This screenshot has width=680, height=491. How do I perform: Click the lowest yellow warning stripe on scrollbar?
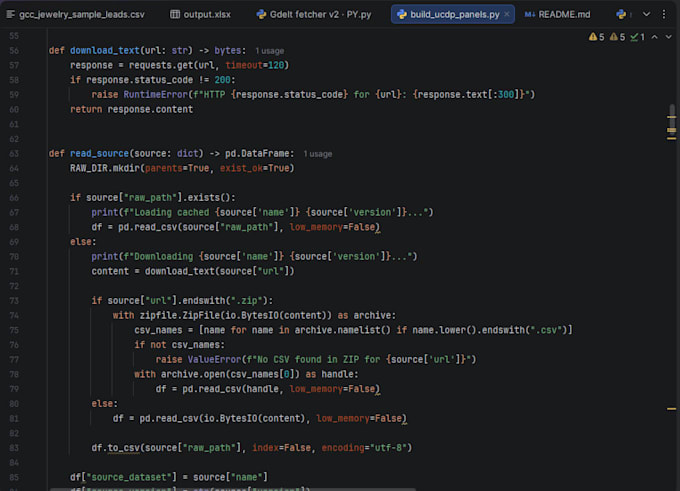pyautogui.click(x=671, y=409)
